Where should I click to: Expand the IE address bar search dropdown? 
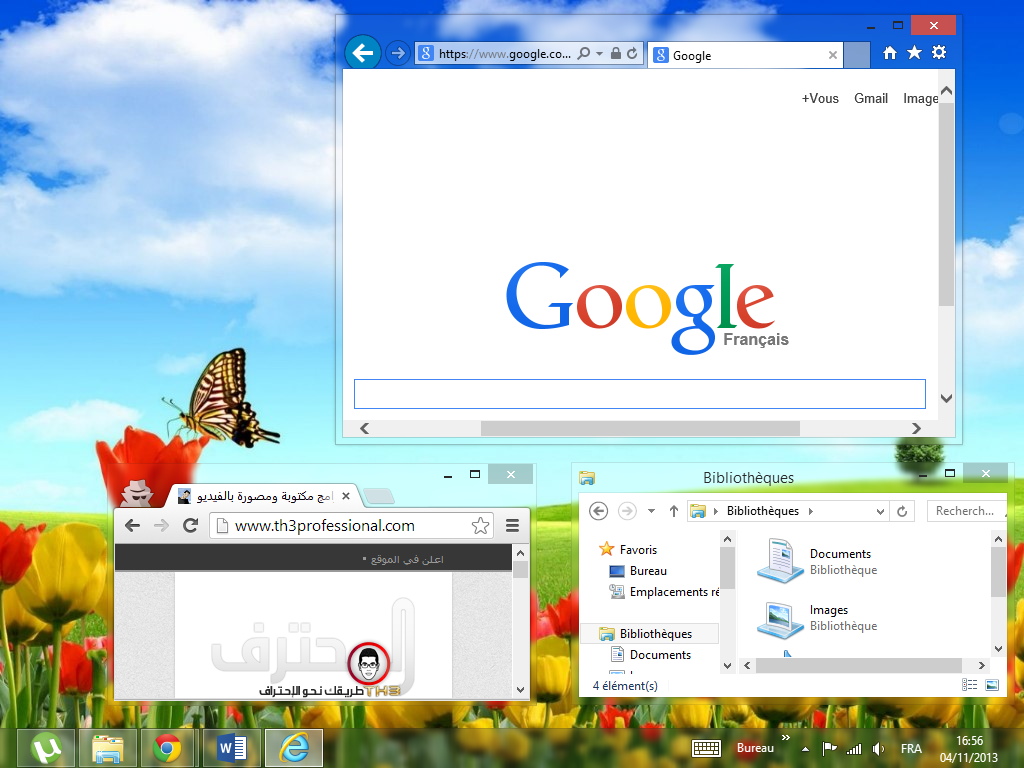pyautogui.click(x=599, y=54)
